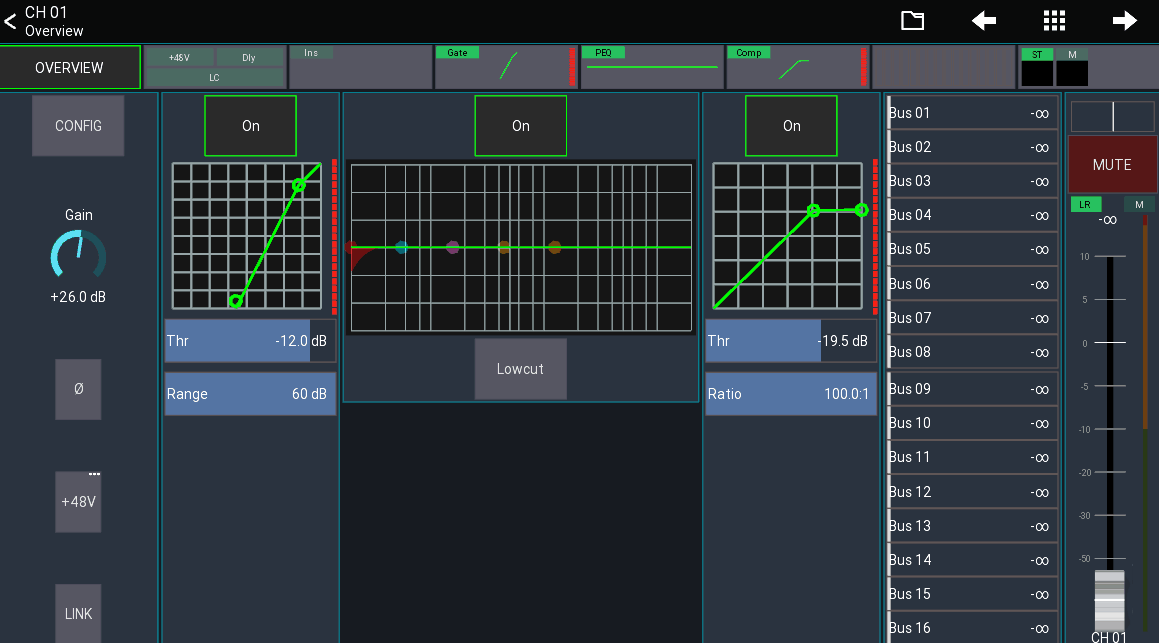Toggle the phase invert Ø button
The height and width of the screenshot is (643, 1159).
pos(78,389)
